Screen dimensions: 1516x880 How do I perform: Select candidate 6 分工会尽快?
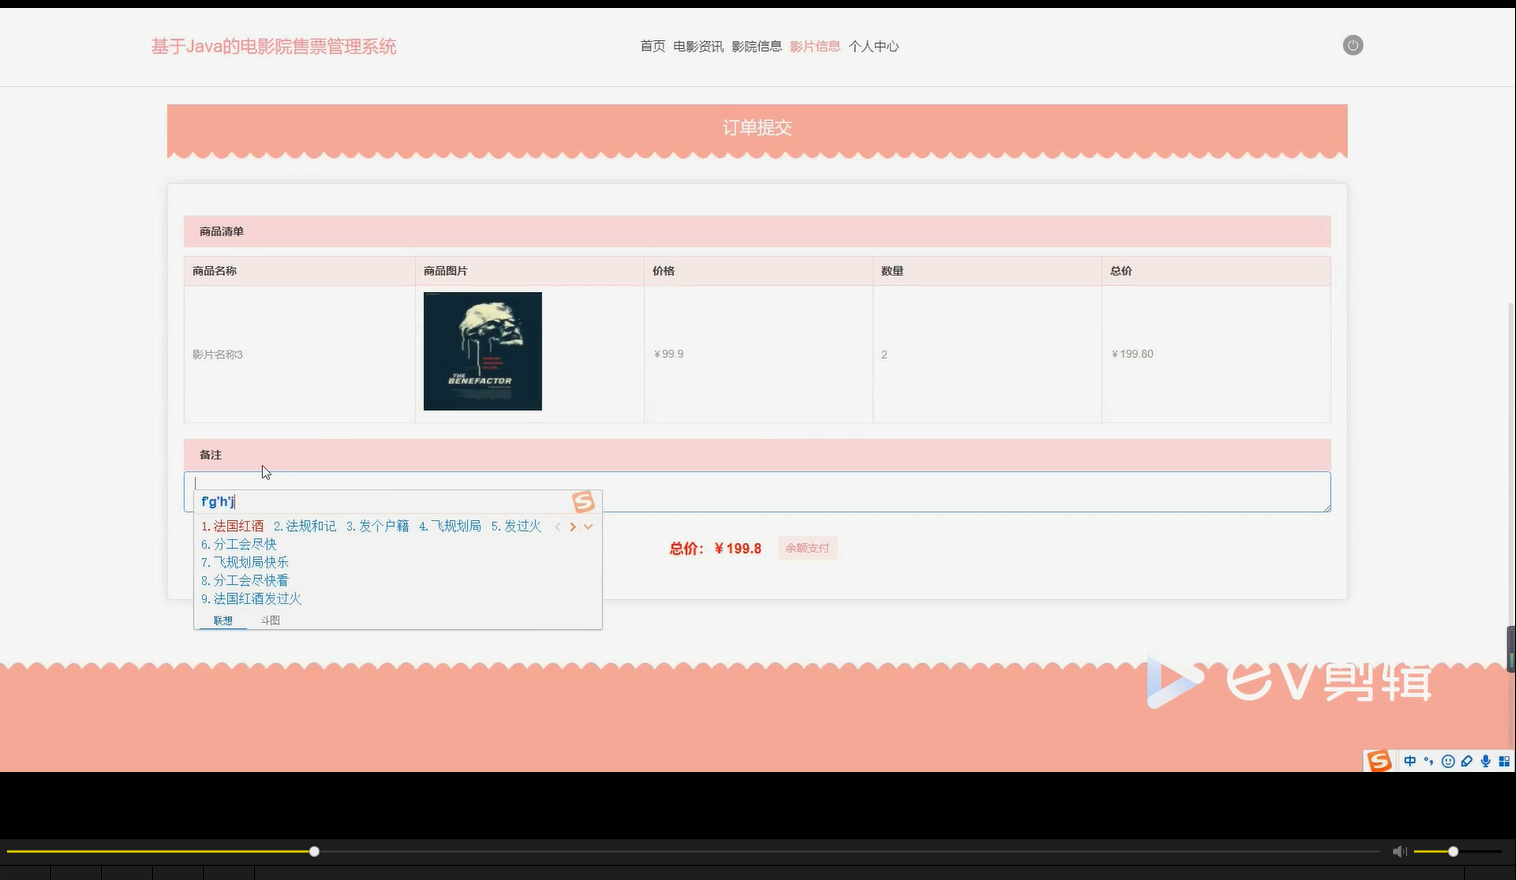[x=239, y=544]
